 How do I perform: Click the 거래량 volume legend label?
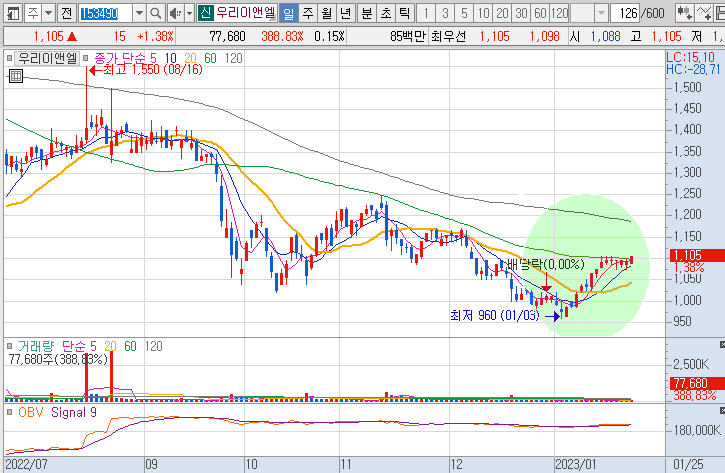click(x=36, y=346)
